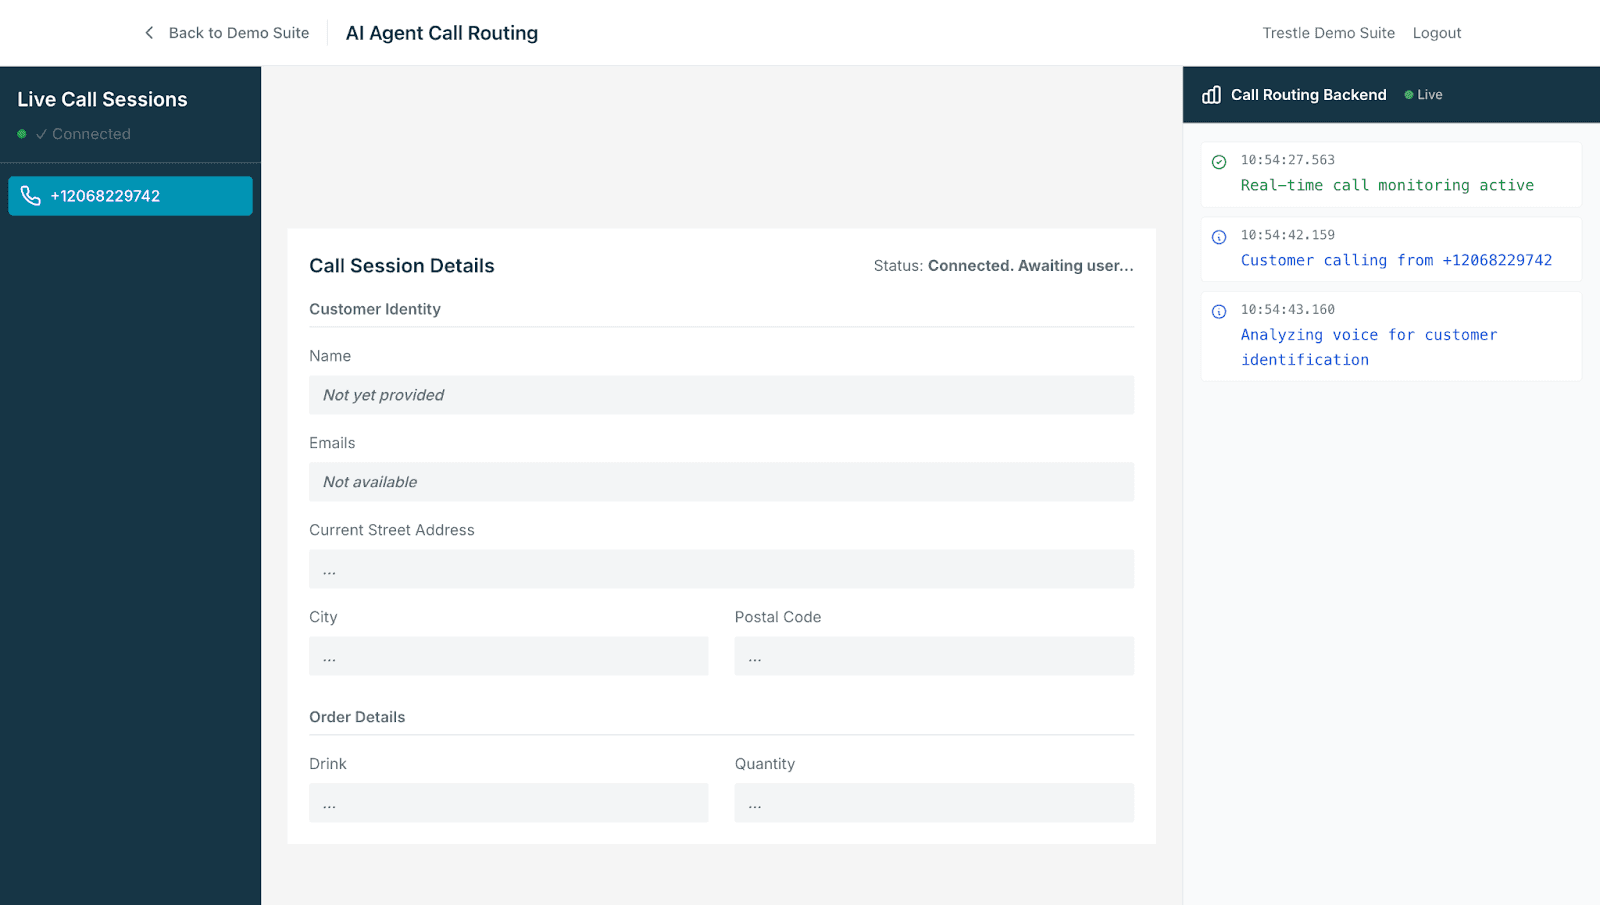Screen dimensions: 1600x905
Task: Click info icon beside Analyzing voice entry
Action: point(1219,312)
